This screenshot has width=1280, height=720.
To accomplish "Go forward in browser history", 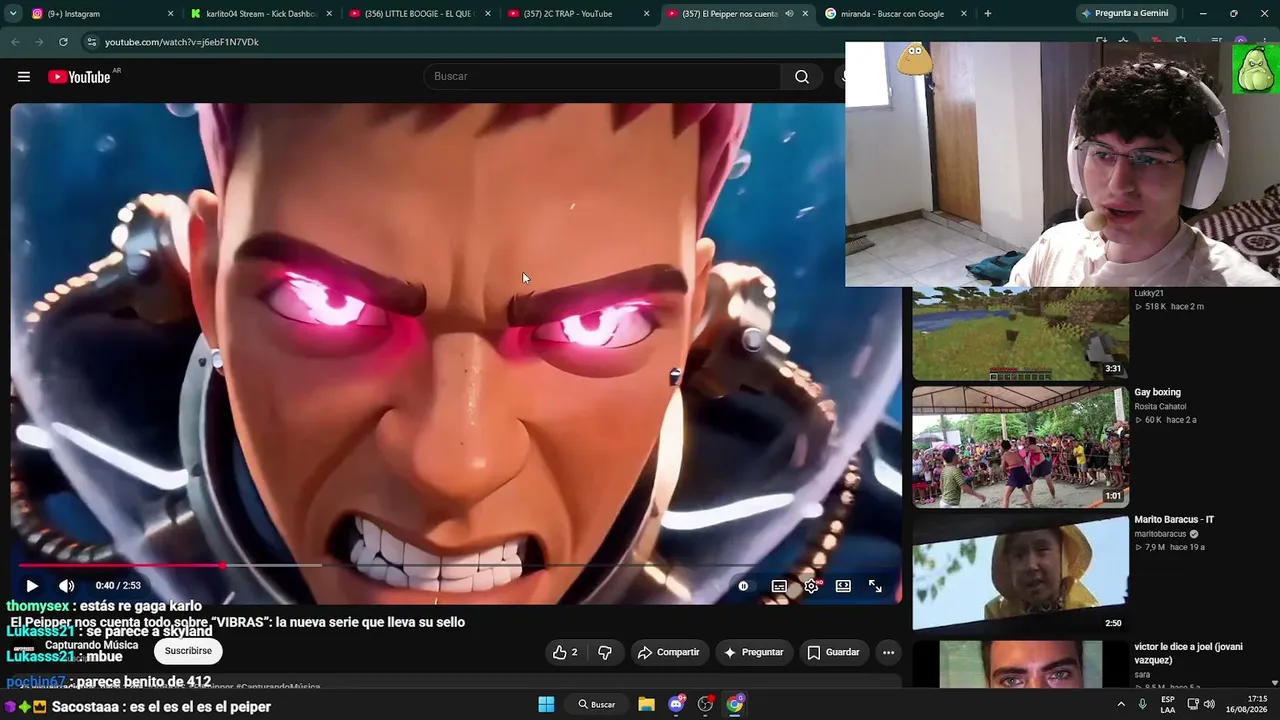I will 39,42.
